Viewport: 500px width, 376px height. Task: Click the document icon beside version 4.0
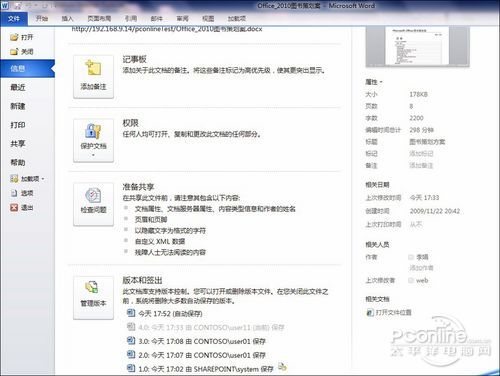(x=131, y=327)
